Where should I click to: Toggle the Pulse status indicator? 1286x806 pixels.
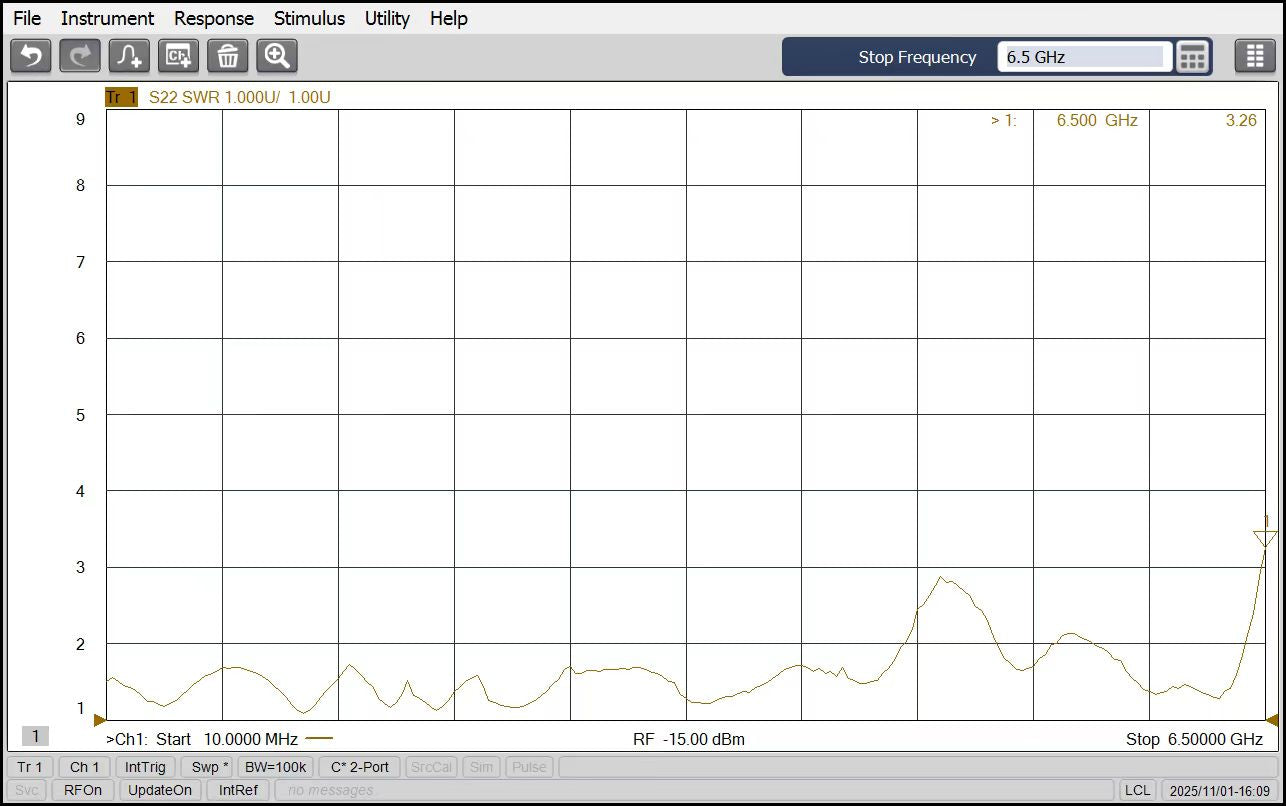[x=529, y=767]
